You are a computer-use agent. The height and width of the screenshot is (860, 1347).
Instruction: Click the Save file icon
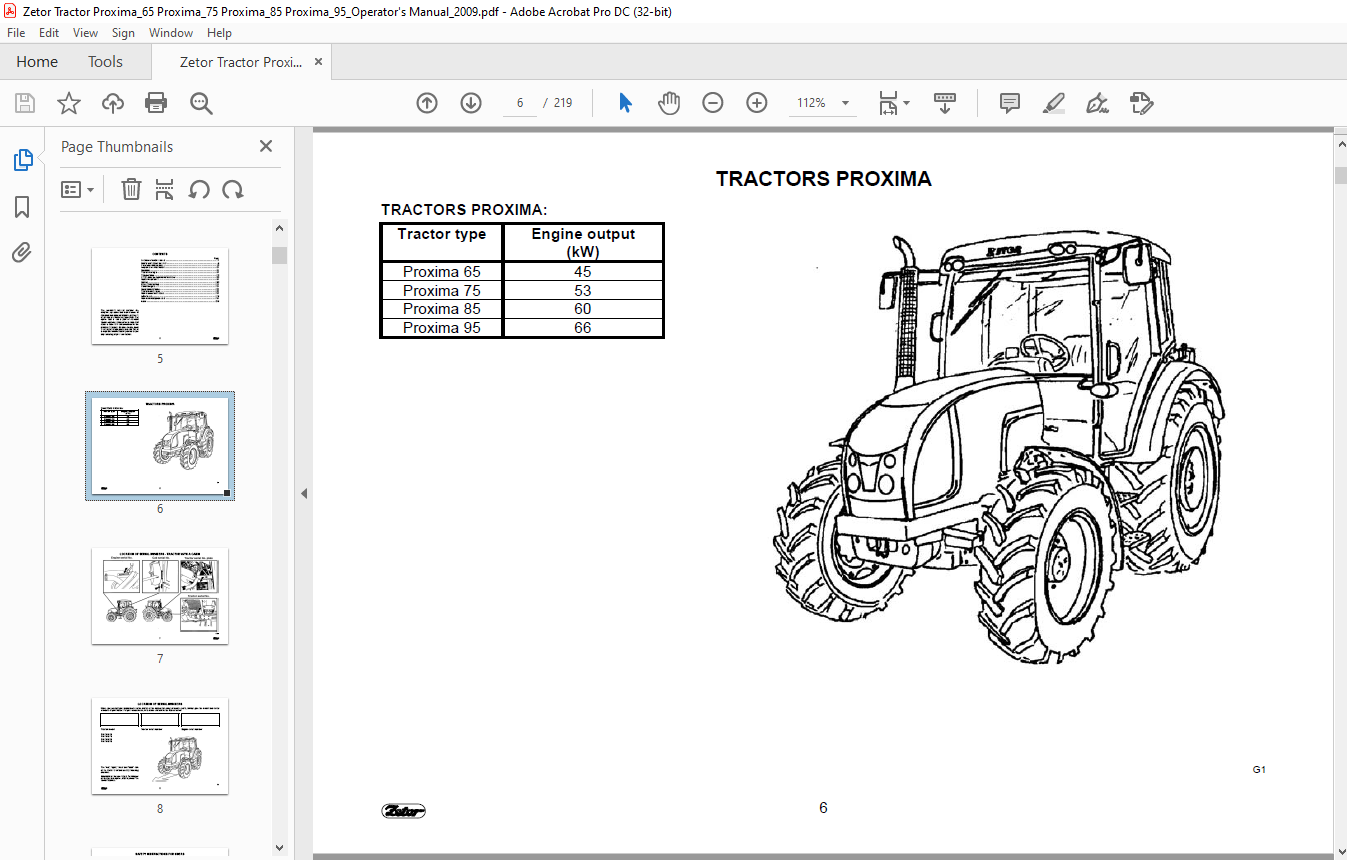point(25,103)
